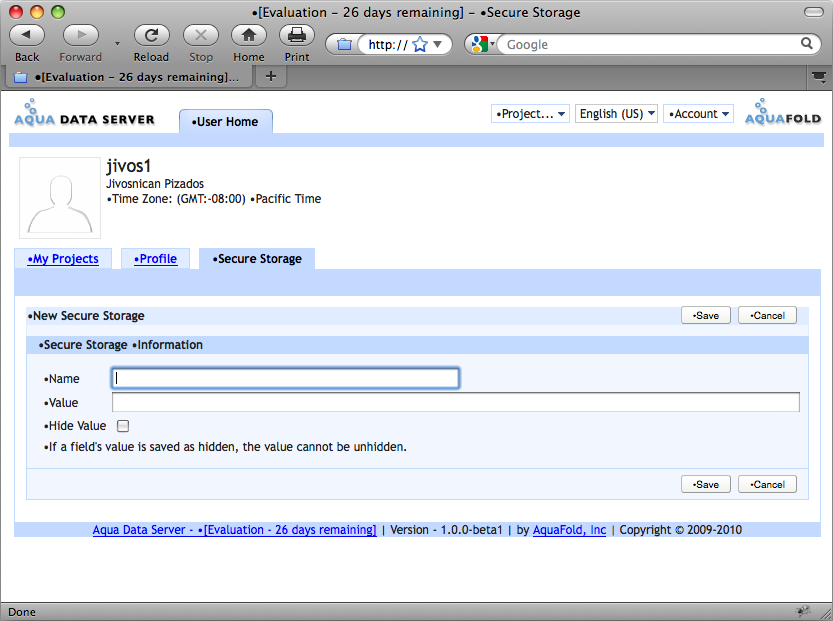Click the top Save button
This screenshot has height=621, width=833.
coord(706,316)
